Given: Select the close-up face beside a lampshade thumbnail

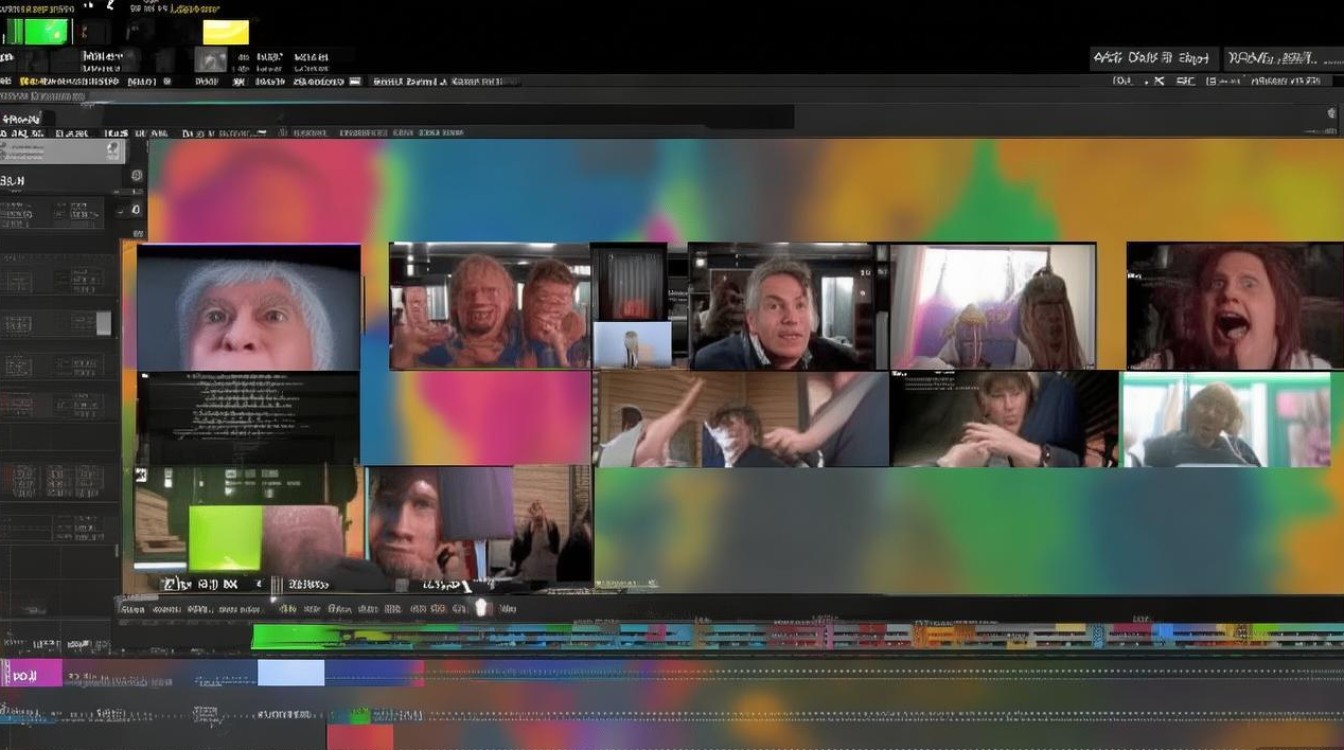Looking at the screenshot, I should click(440, 524).
